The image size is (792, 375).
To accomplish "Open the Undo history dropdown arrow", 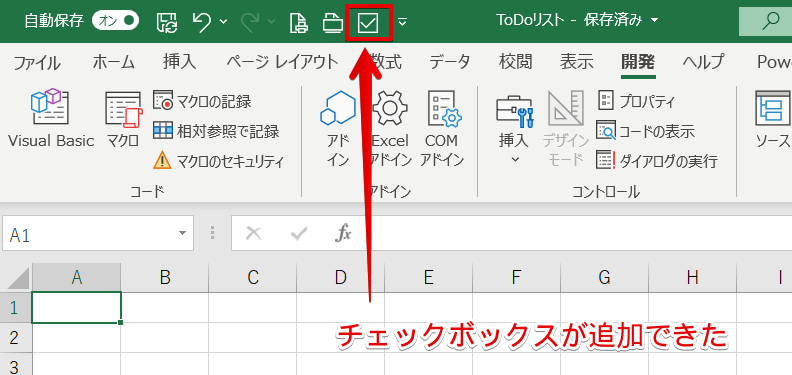I will click(223, 22).
